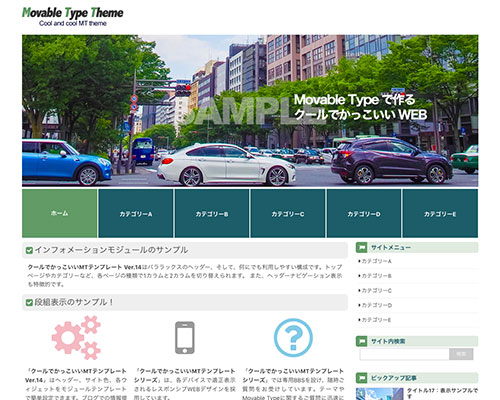The image size is (500, 400).
Task: Open カテゴリーB in the sidebar site menu
Action: point(376,276)
